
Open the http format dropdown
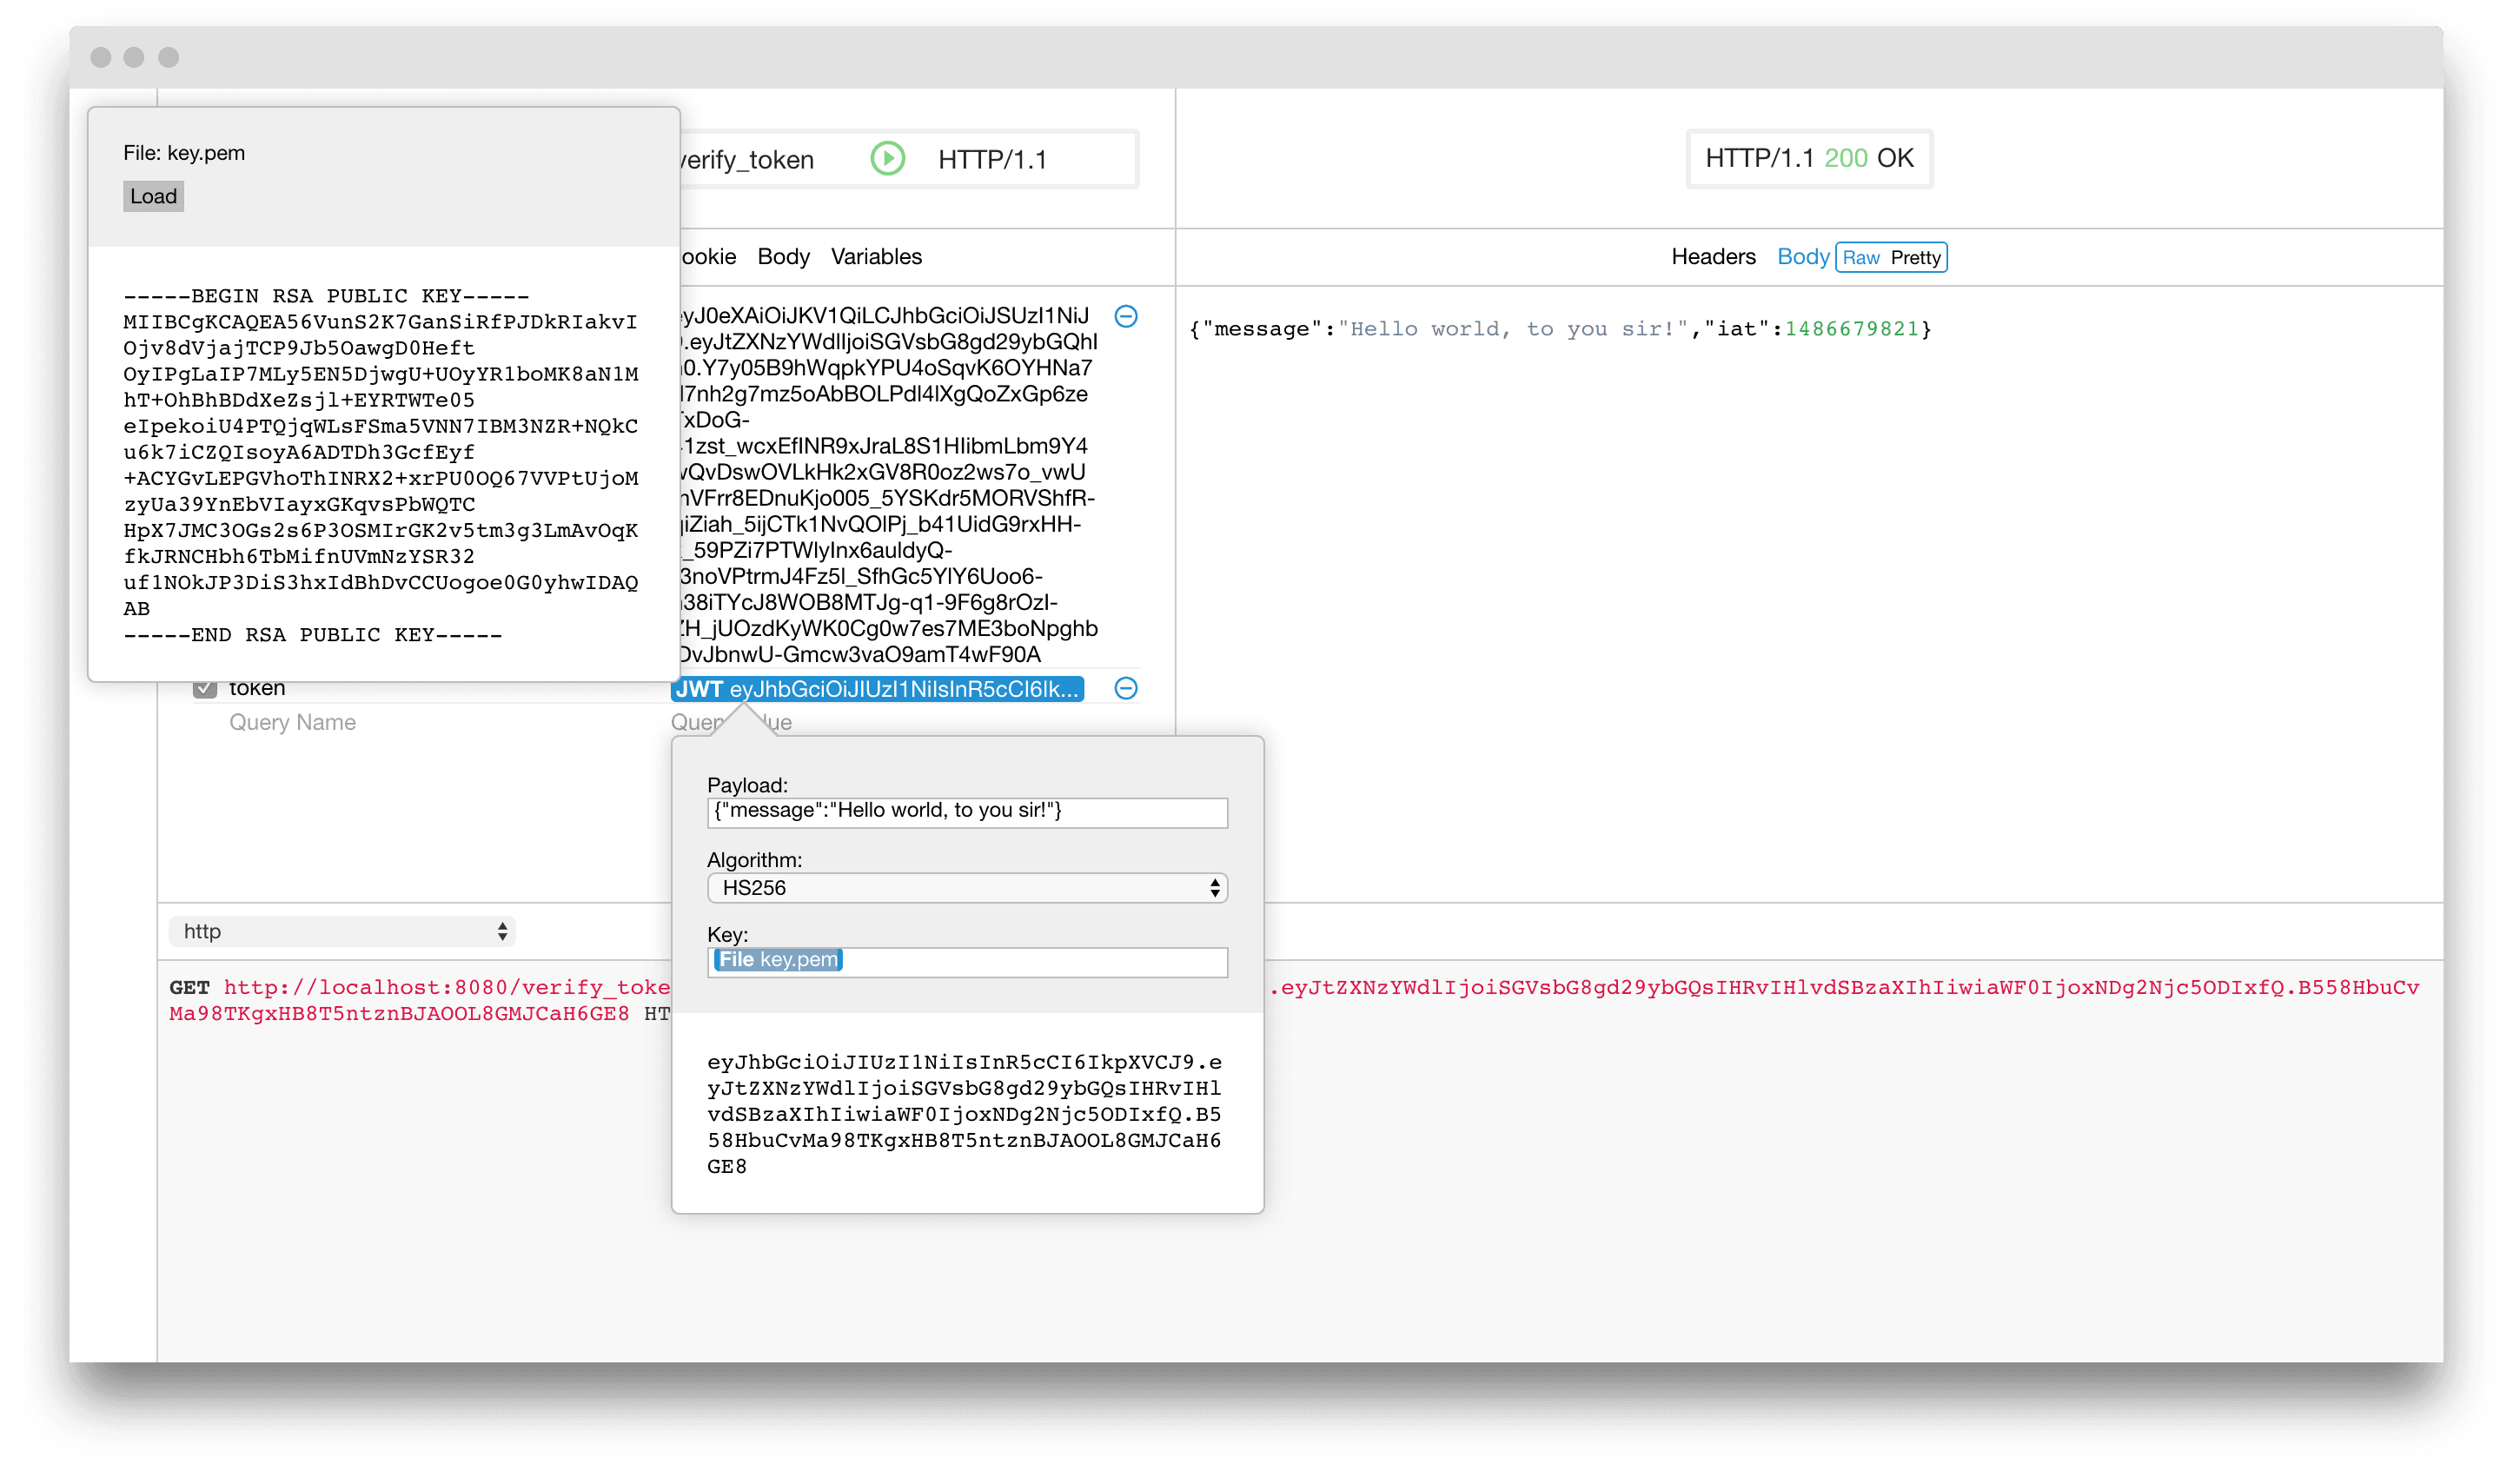342,931
